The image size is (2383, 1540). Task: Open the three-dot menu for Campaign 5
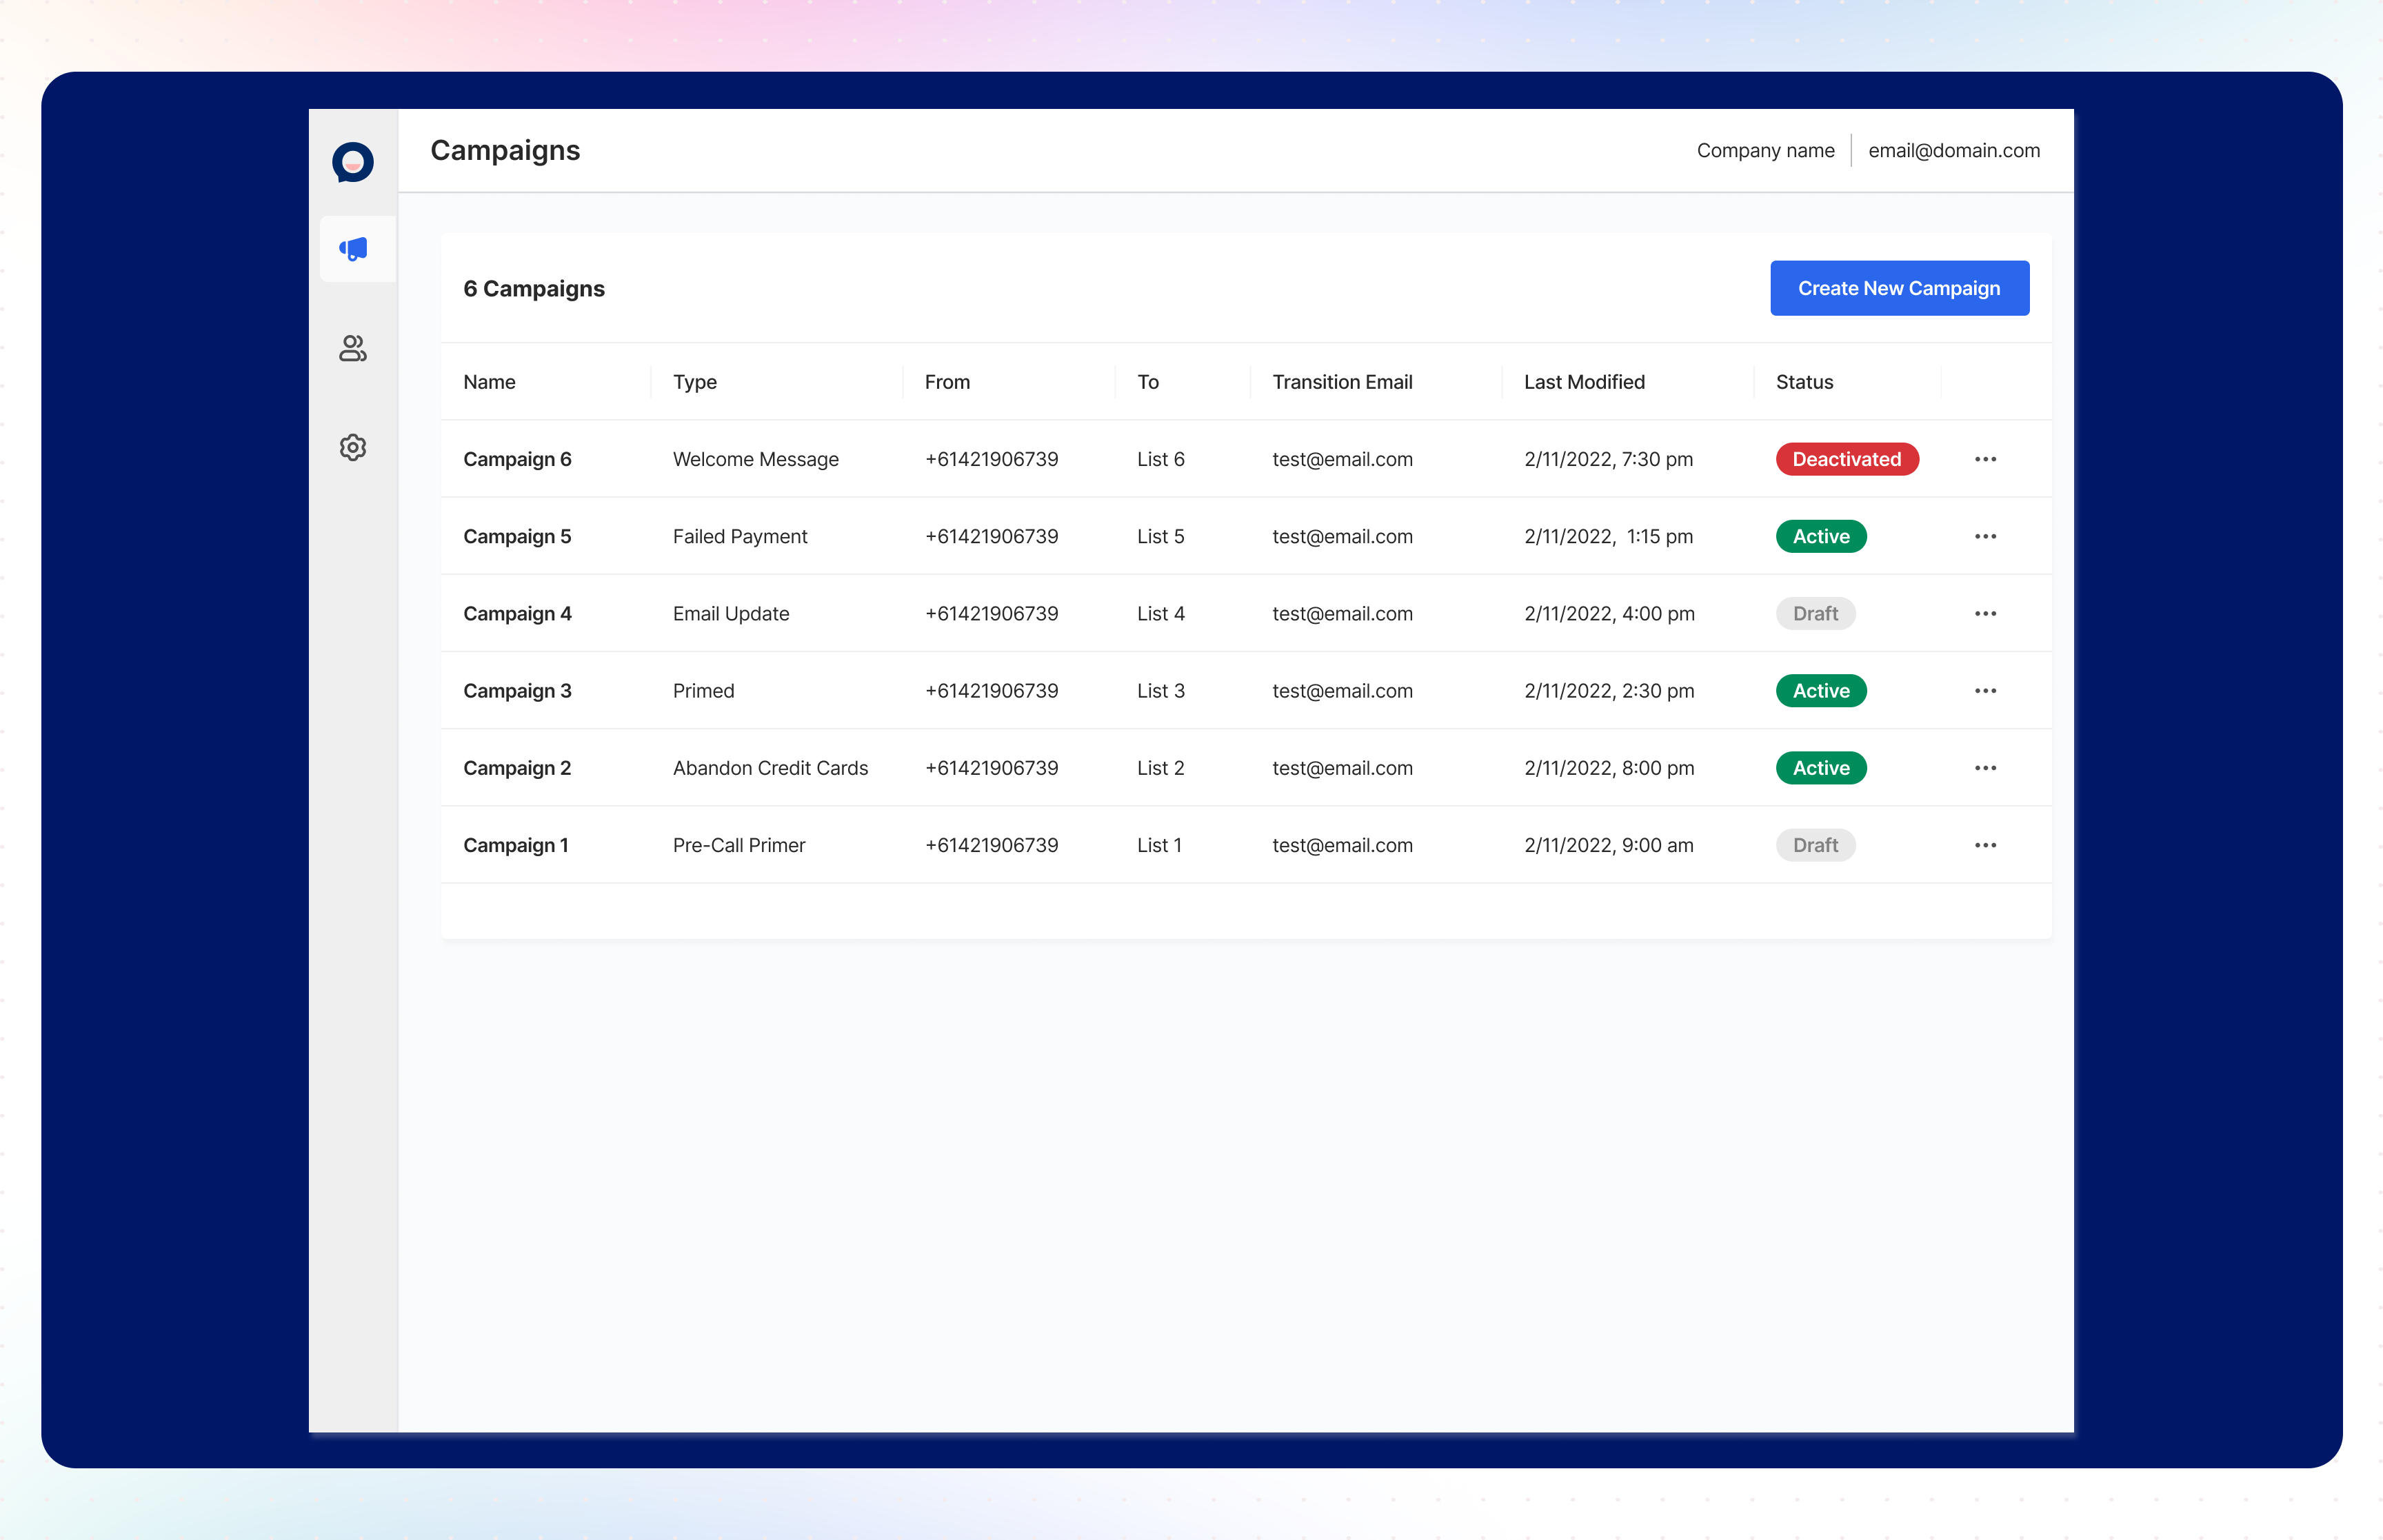coord(1985,536)
